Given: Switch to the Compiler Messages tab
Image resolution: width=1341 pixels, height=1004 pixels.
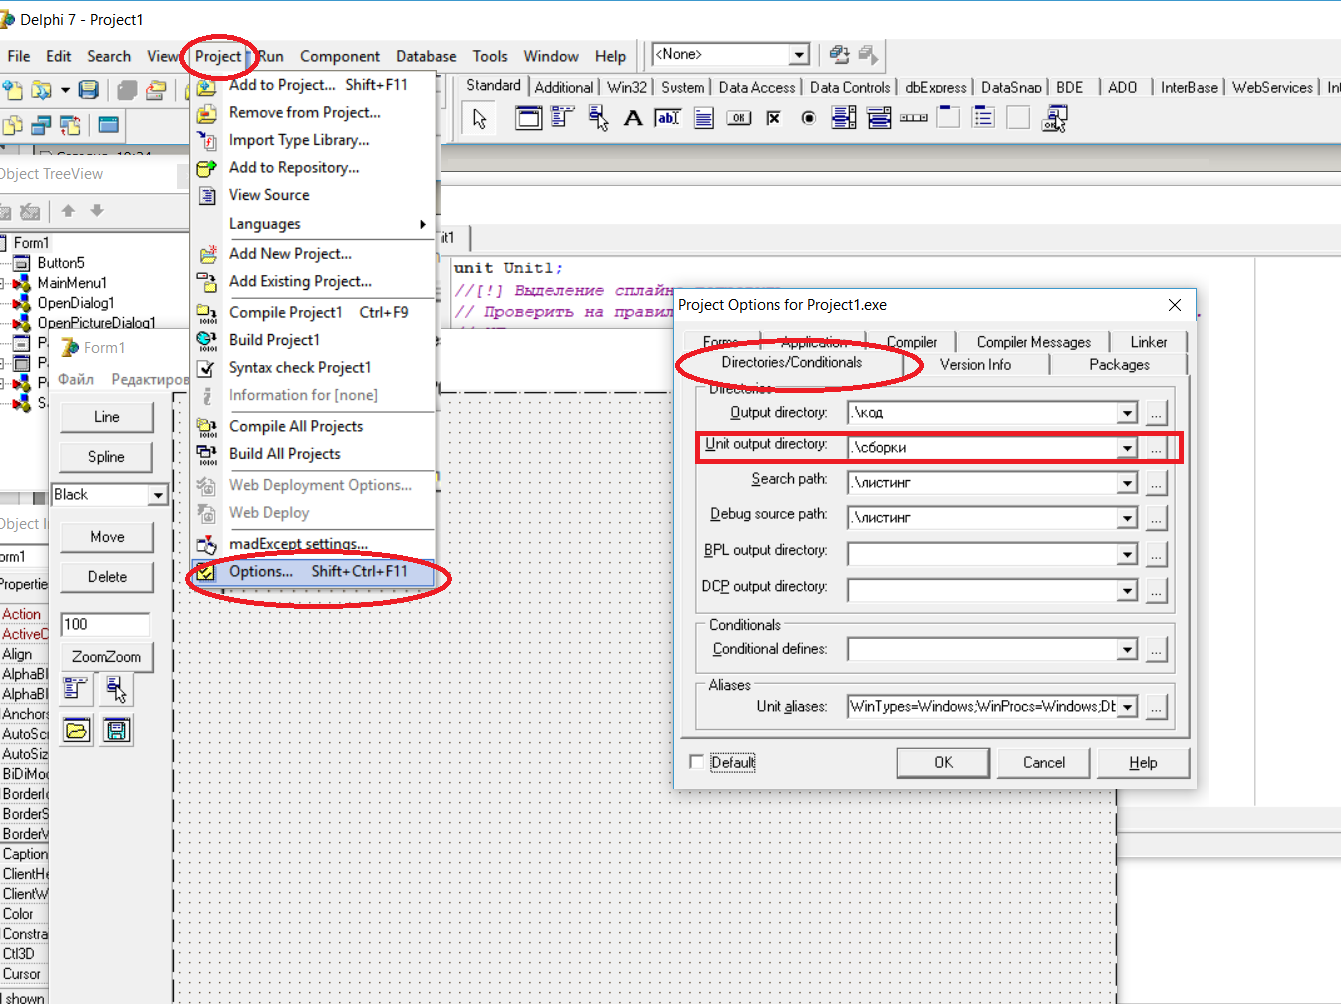Looking at the screenshot, I should 1034,342.
